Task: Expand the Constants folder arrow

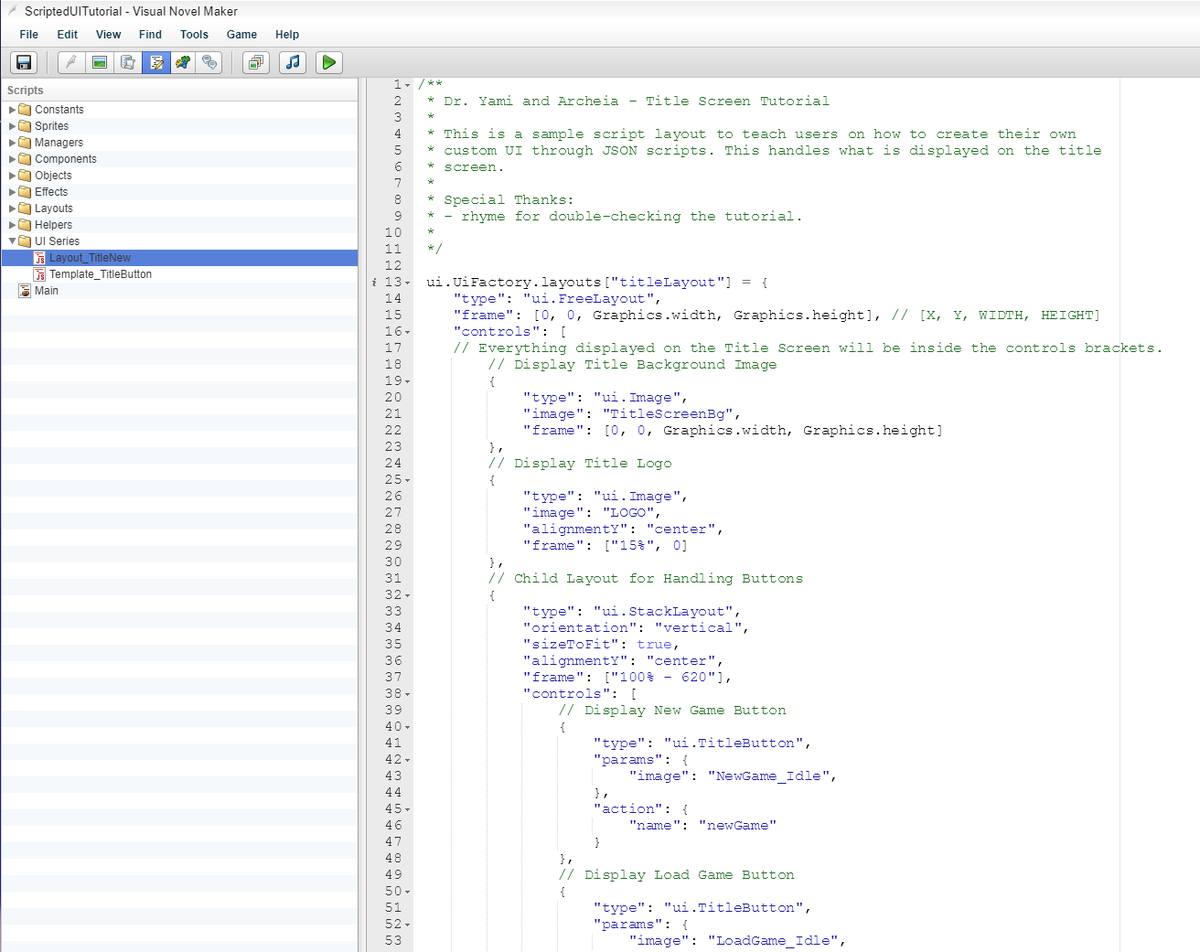Action: click(x=12, y=110)
